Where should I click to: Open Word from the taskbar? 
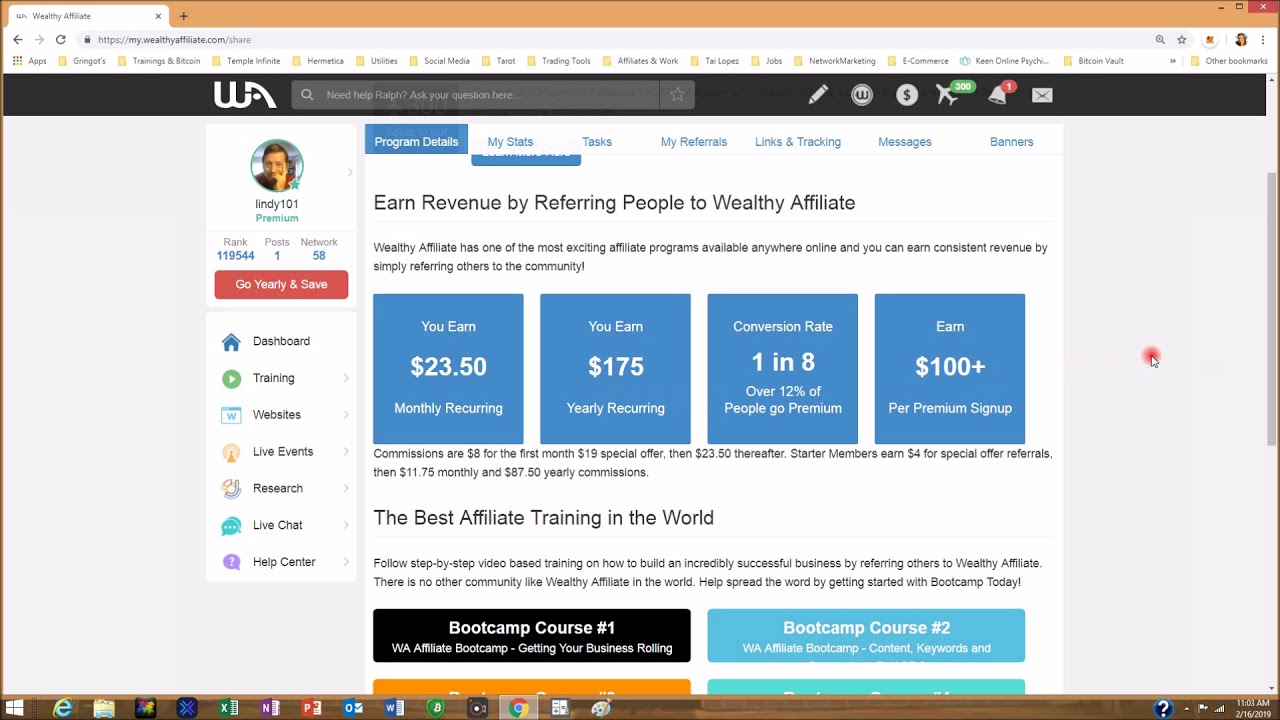(394, 708)
